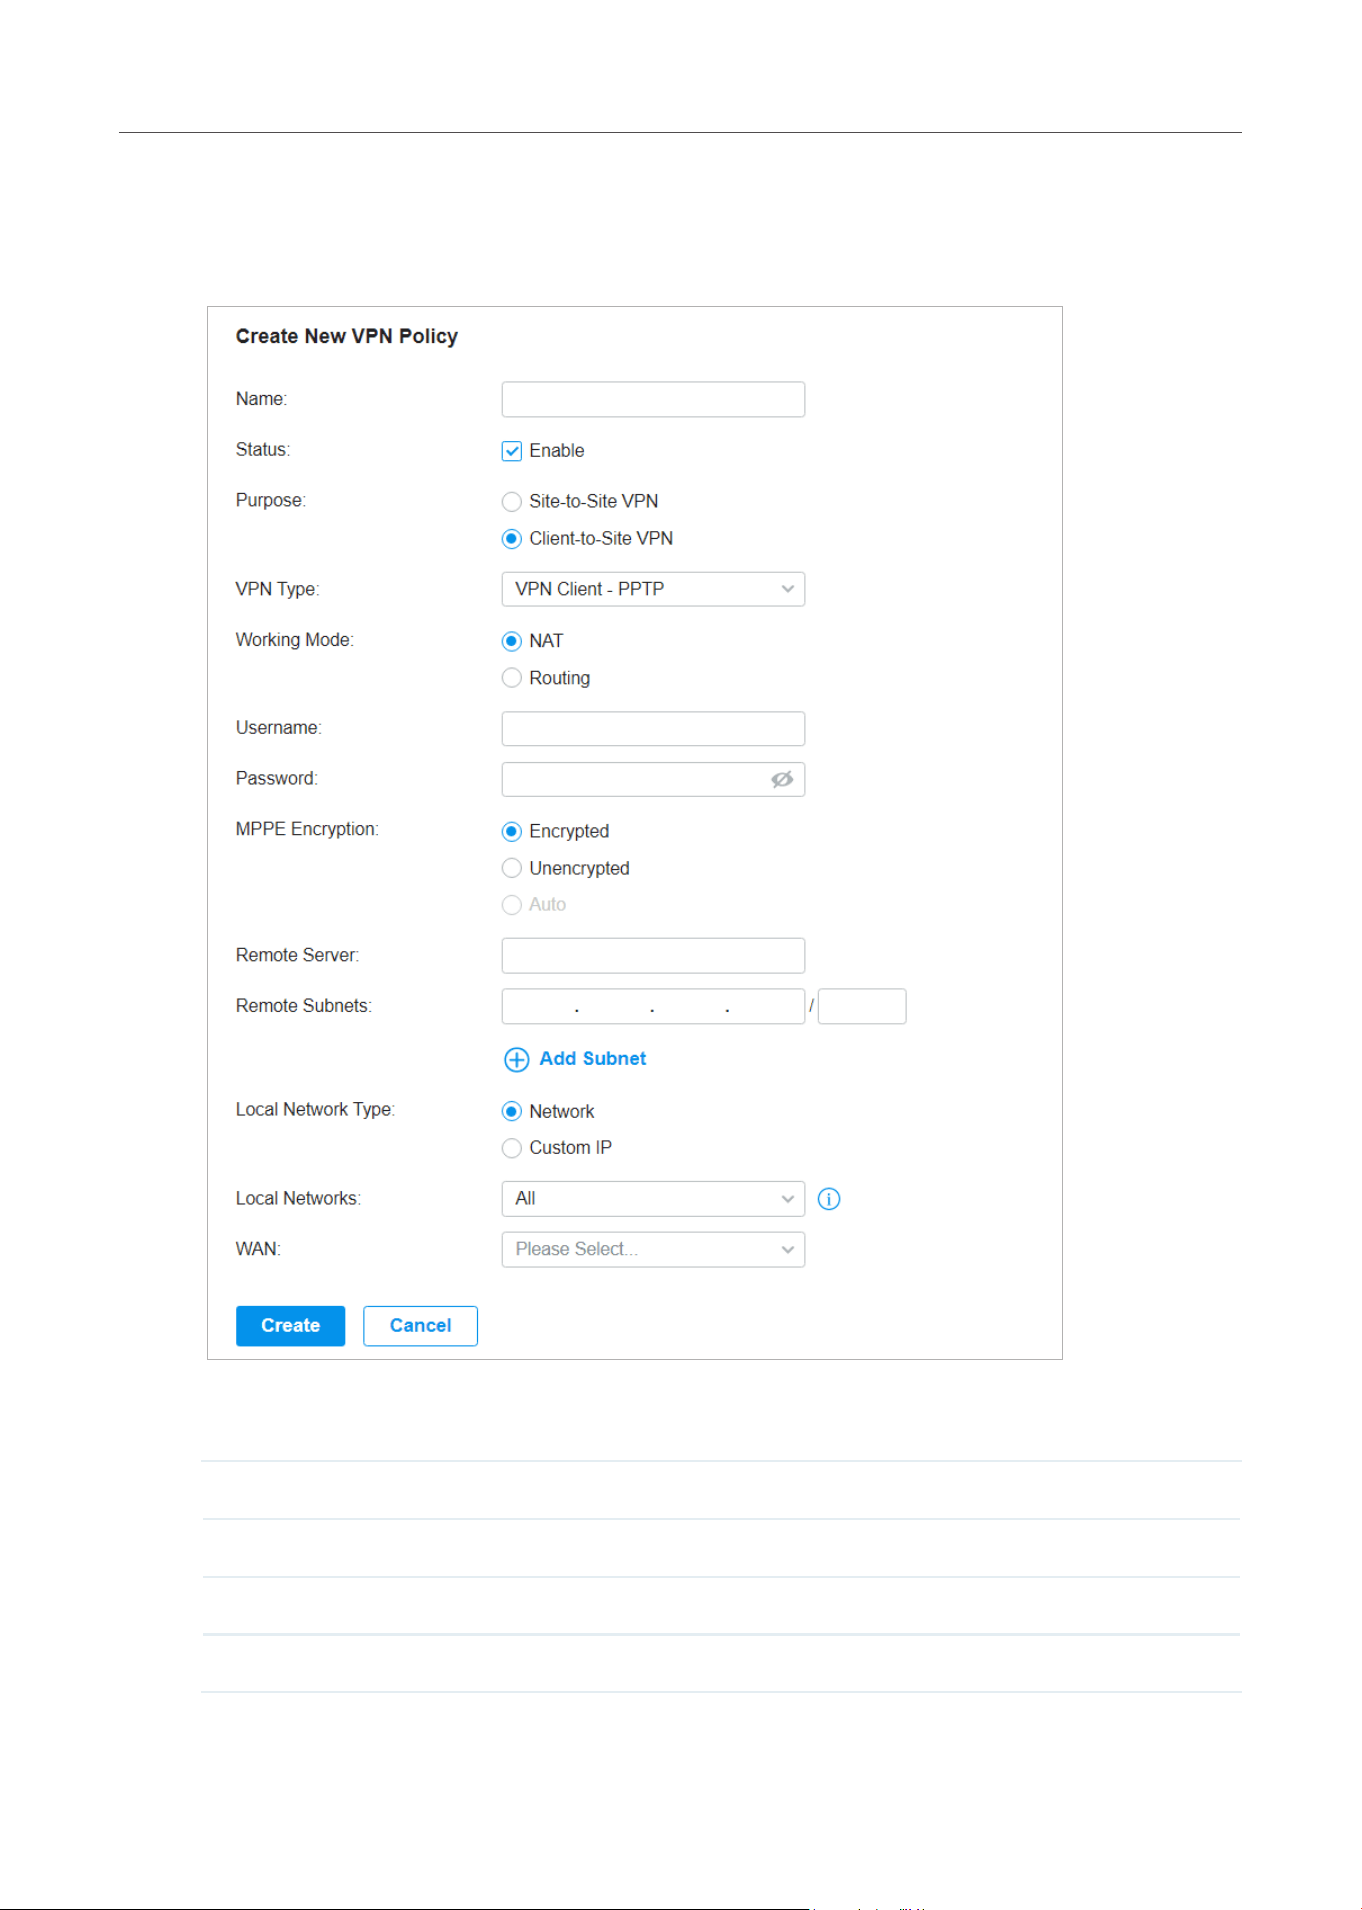Open the WAN Please Select dropdown
Viewport: 1362px width, 1910px height.
[x=653, y=1250]
